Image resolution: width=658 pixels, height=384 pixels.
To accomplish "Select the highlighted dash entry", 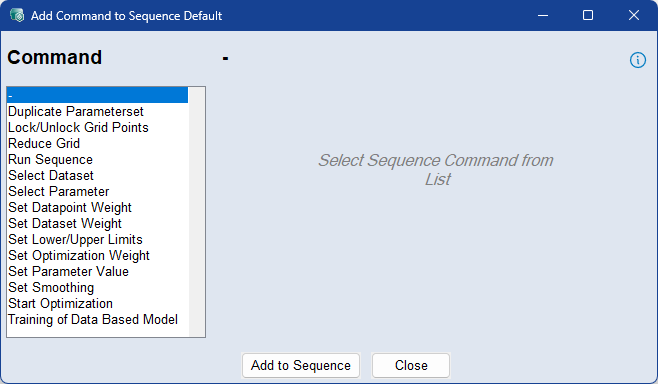I will [97, 95].
